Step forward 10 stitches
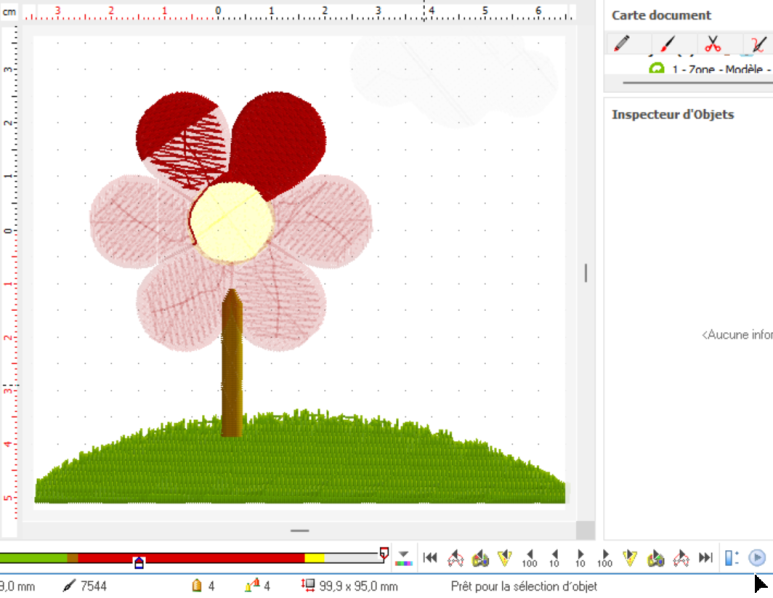Screen dimensions: 773x598 (x=580, y=559)
